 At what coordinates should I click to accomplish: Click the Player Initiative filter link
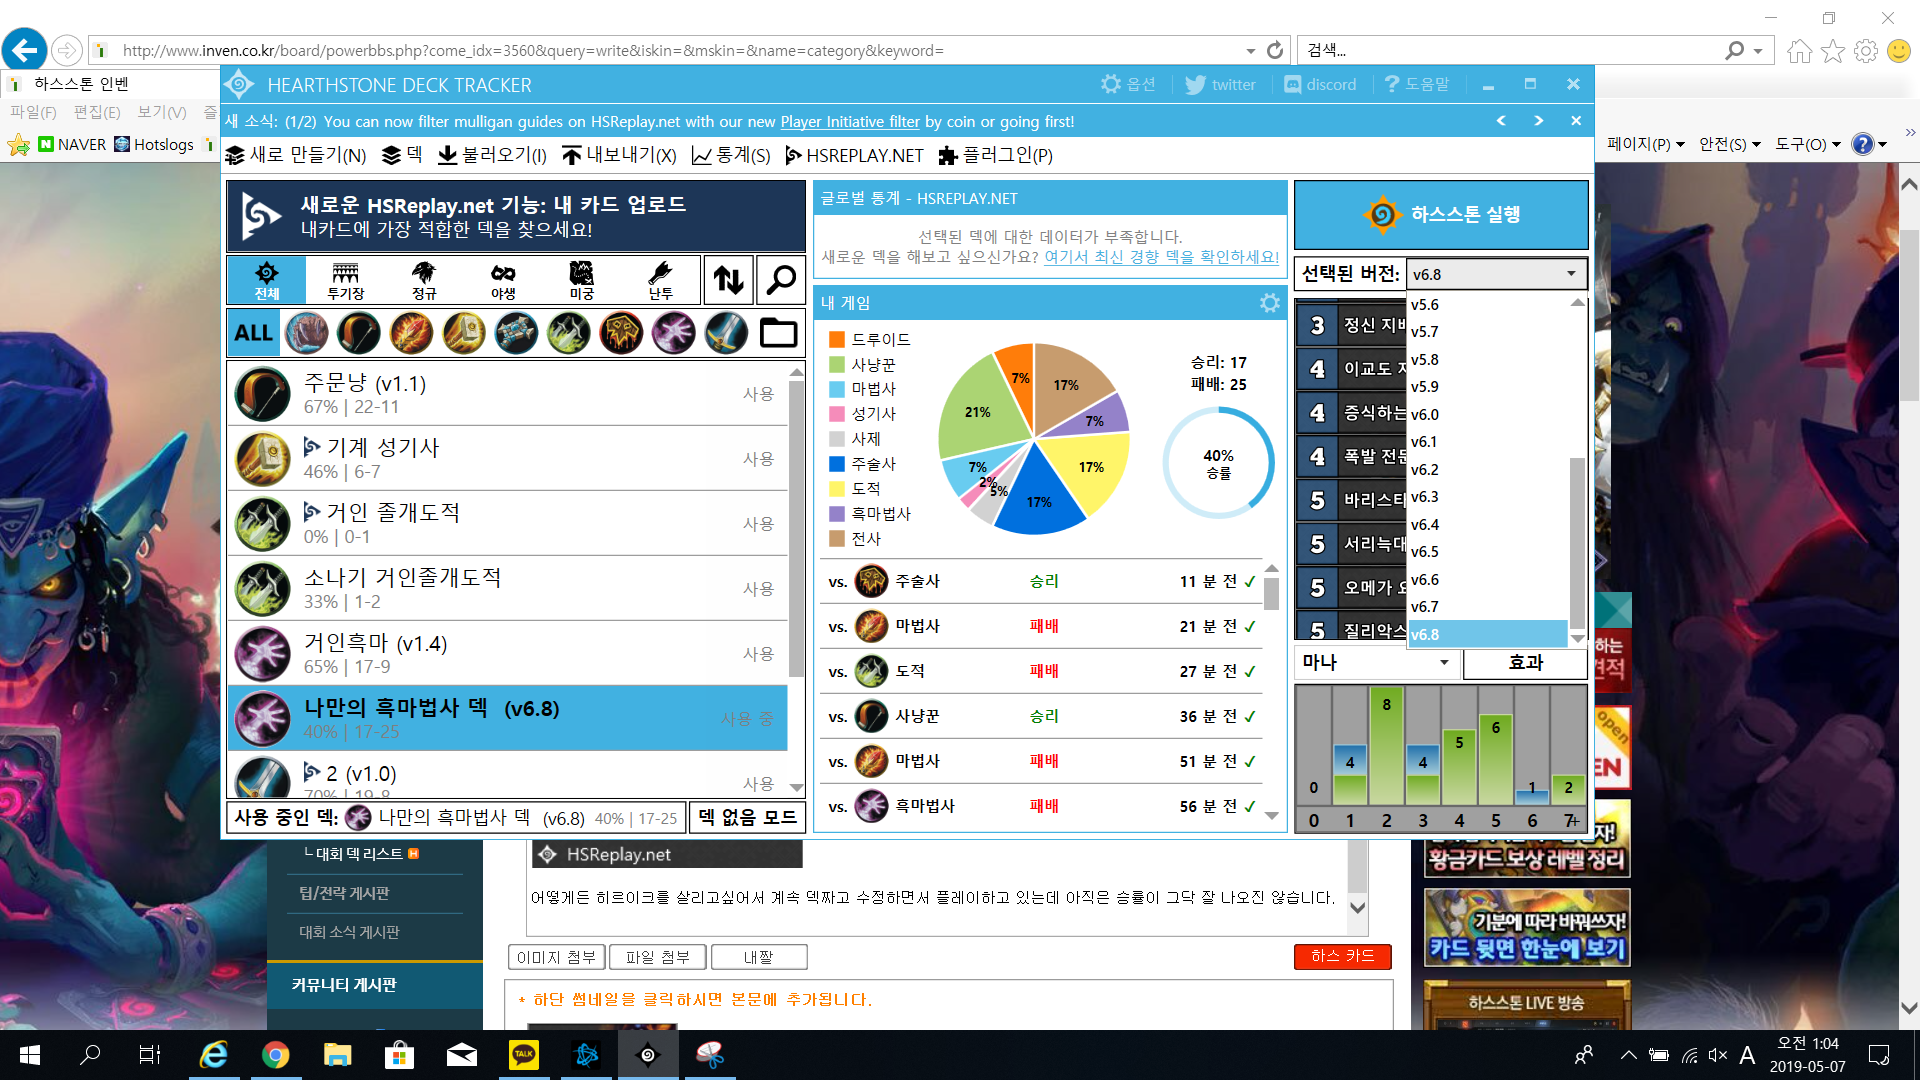(x=849, y=122)
